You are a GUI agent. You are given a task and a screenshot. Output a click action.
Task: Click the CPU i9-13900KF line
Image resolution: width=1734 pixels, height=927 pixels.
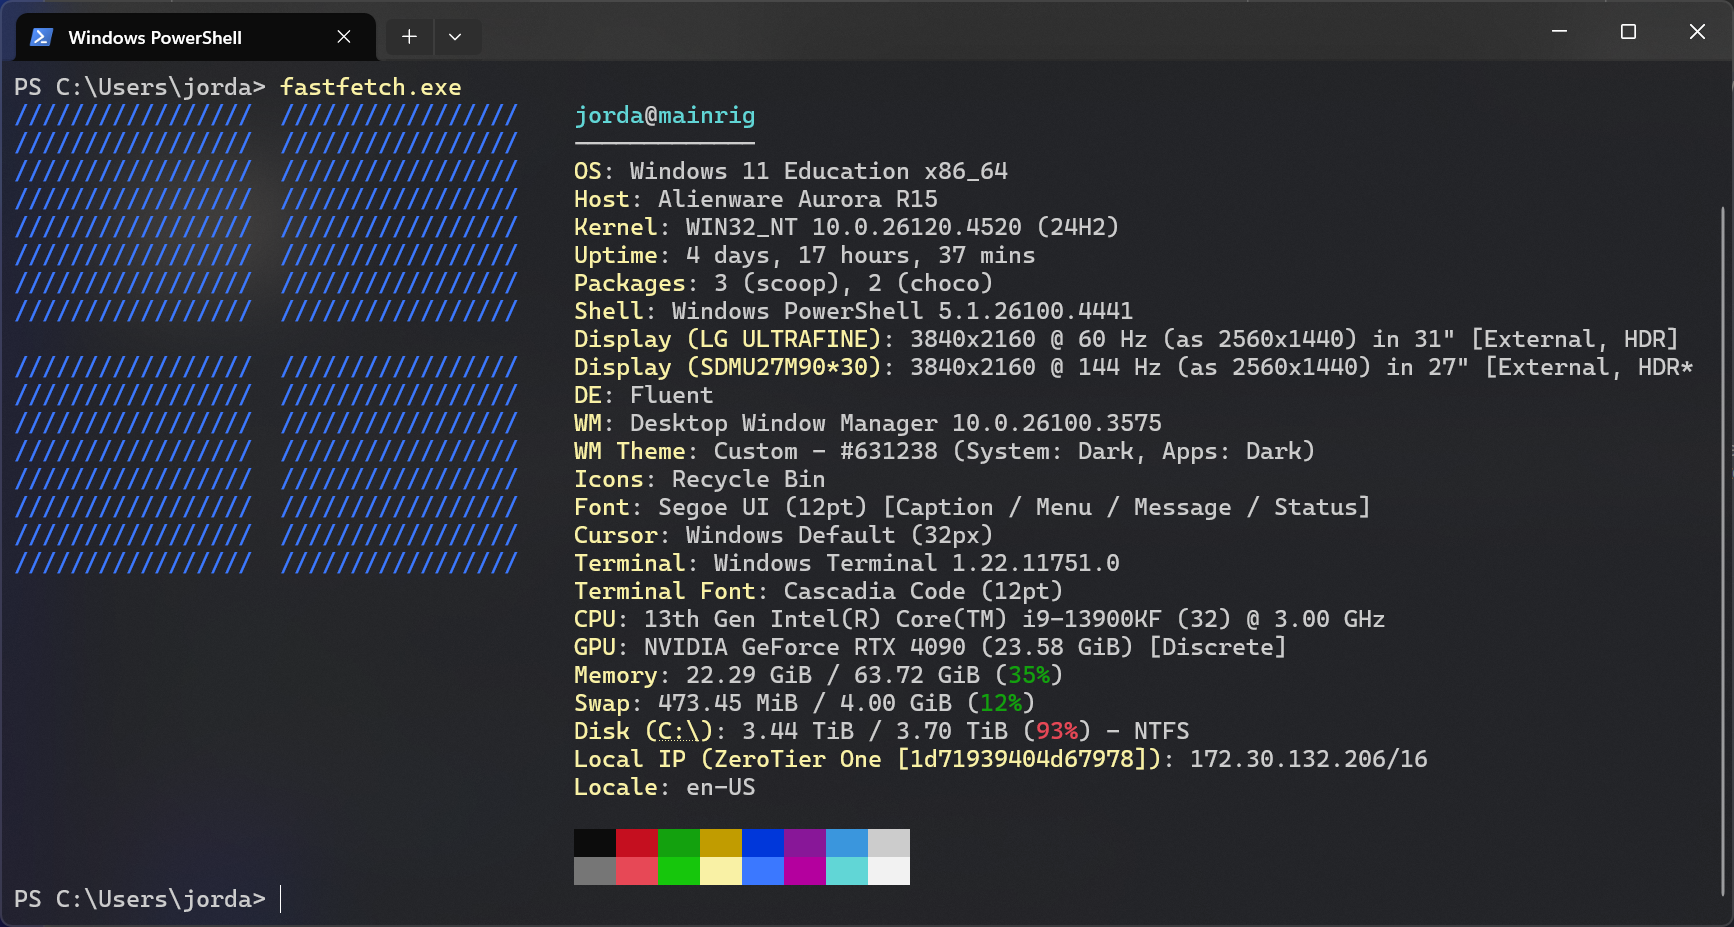pyautogui.click(x=980, y=619)
